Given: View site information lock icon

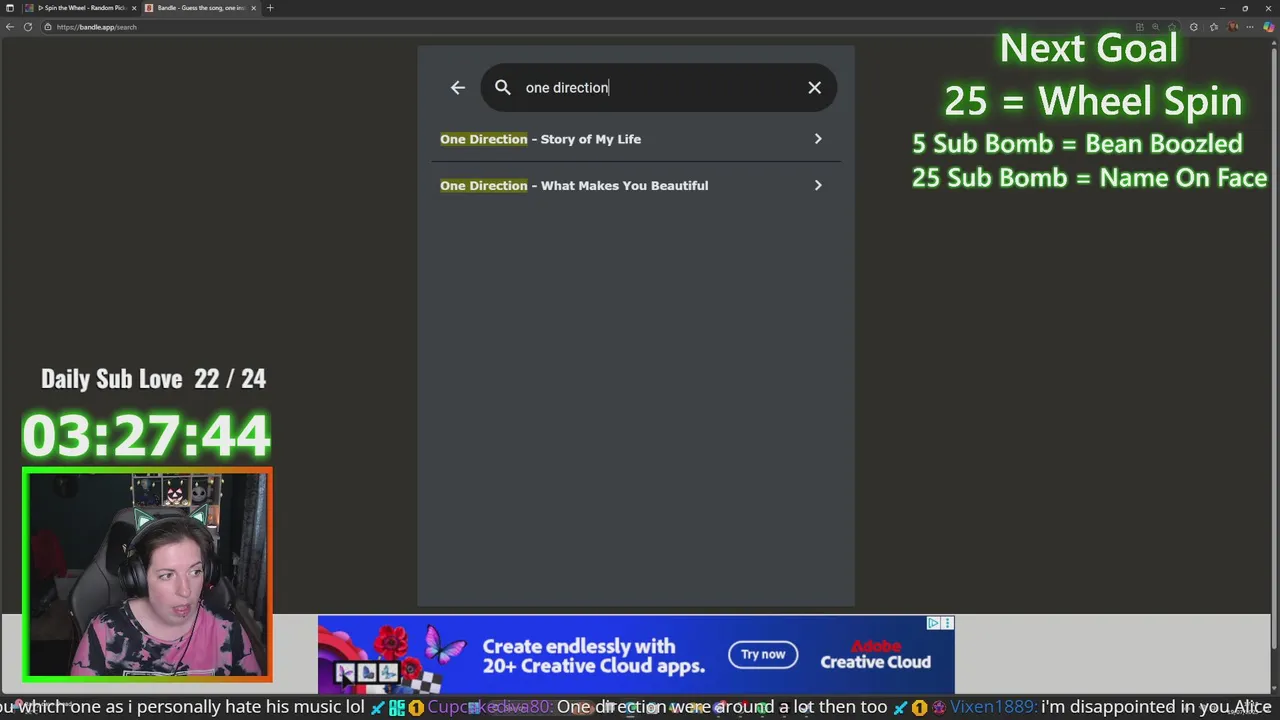Looking at the screenshot, I should (48, 27).
